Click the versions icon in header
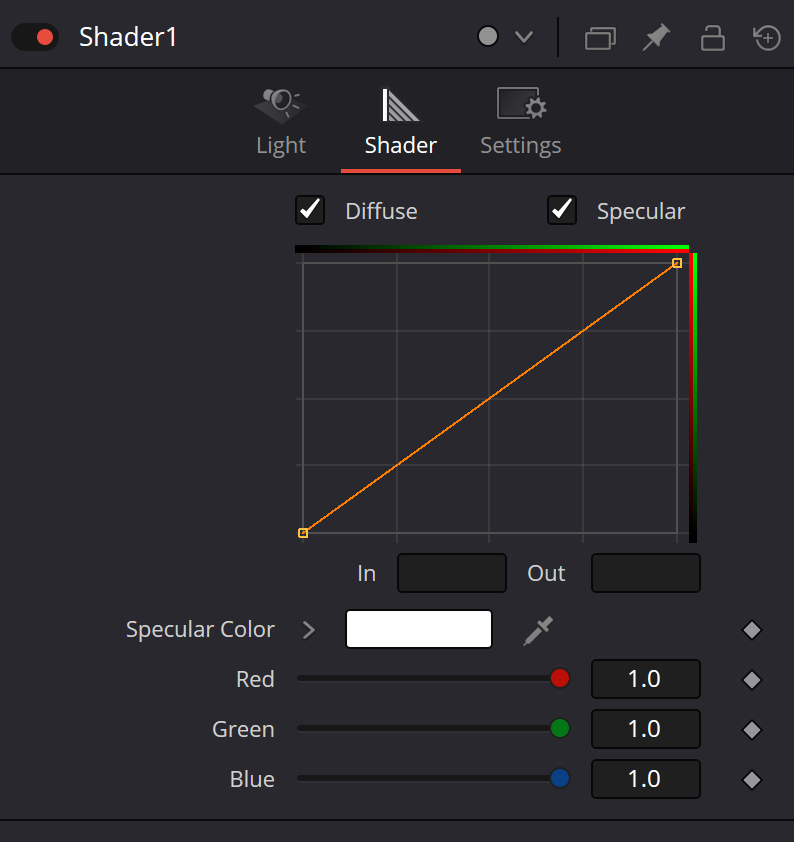Image resolution: width=794 pixels, height=842 pixels. [x=600, y=38]
